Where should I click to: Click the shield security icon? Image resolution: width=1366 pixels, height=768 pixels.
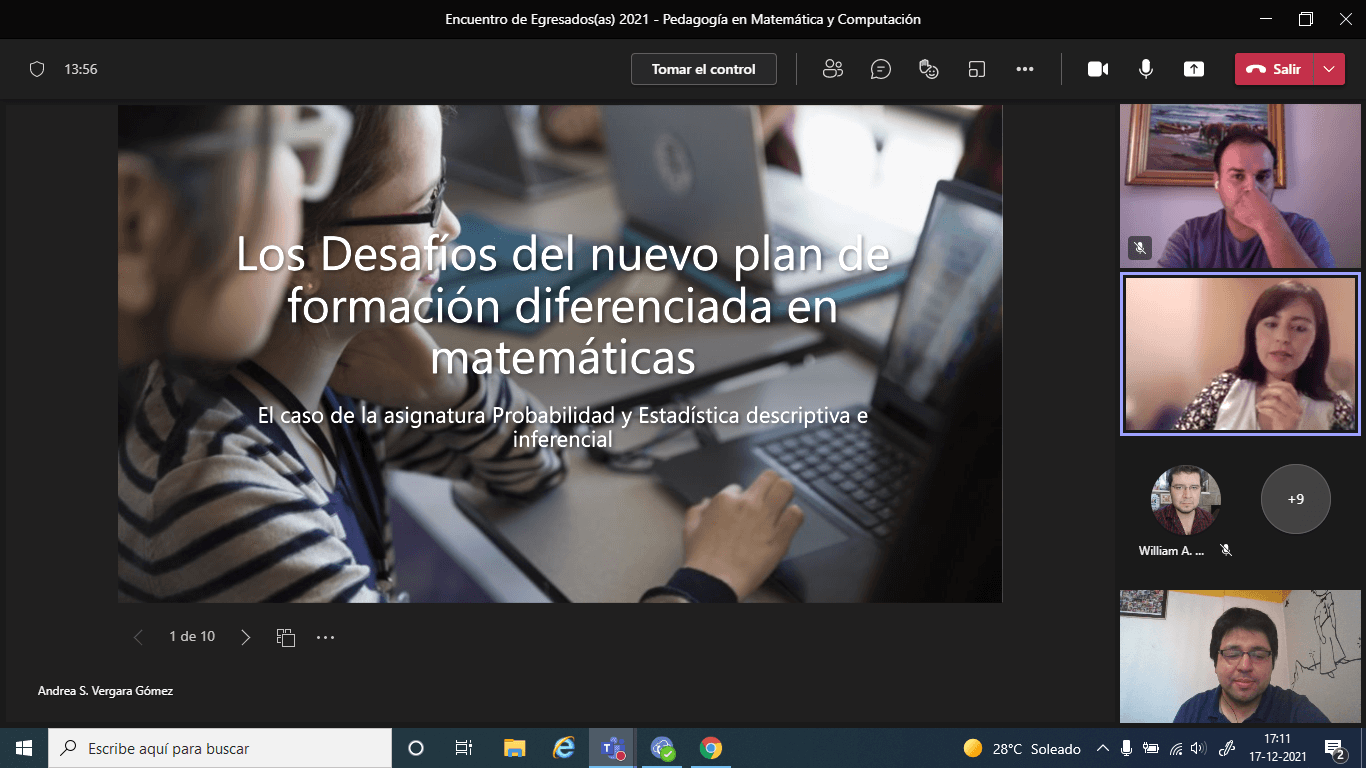(x=37, y=69)
